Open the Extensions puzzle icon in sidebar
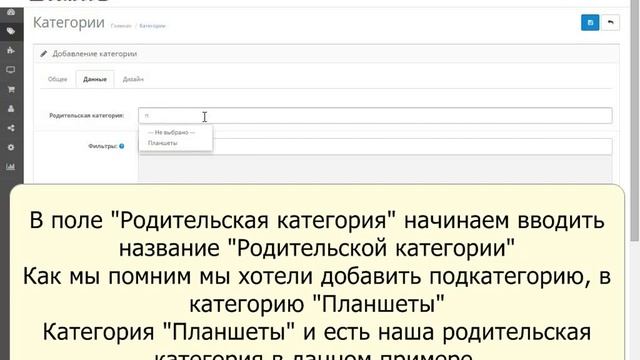Image resolution: width=640 pixels, height=360 pixels. pyautogui.click(x=11, y=51)
